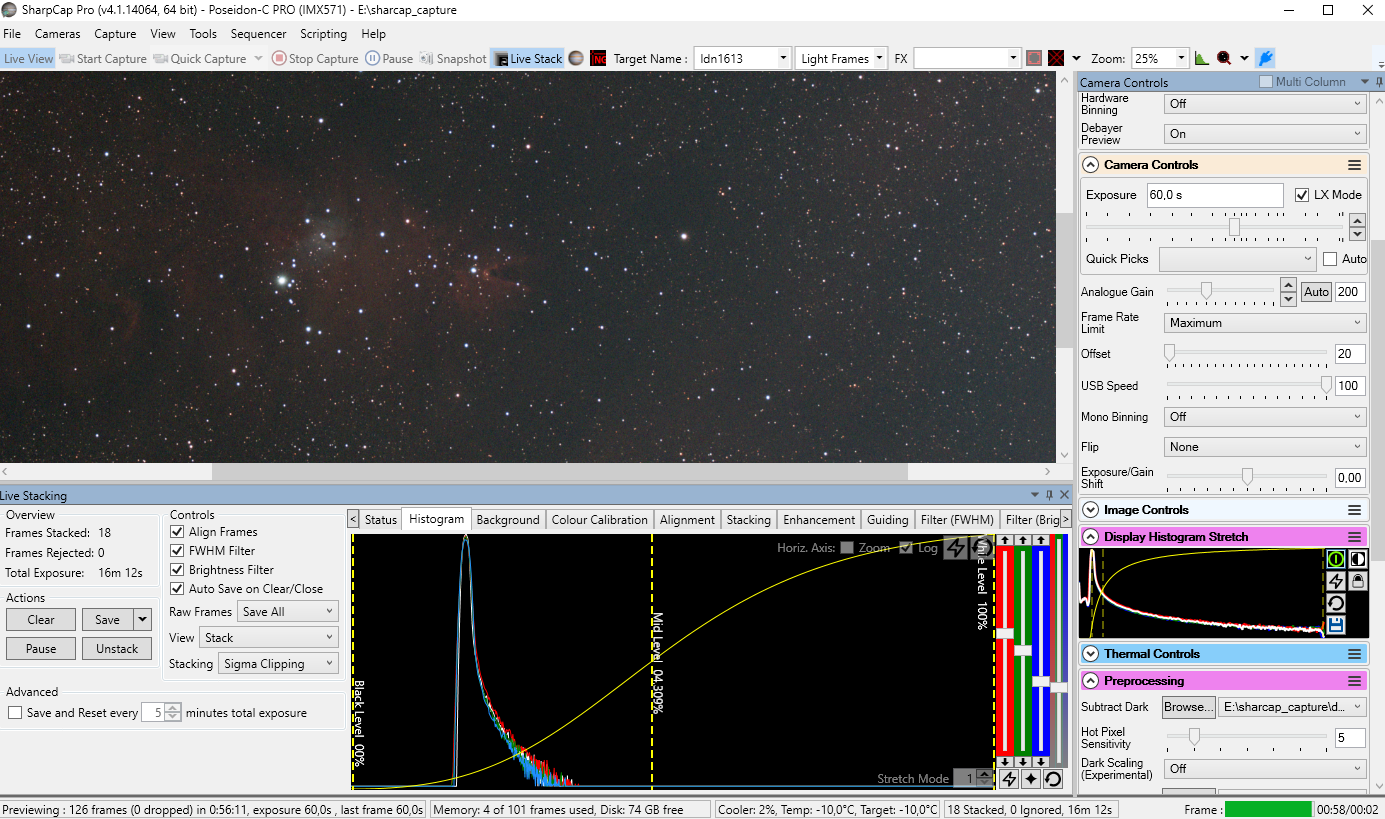Toggle the FWHM Filter checkbox
The height and width of the screenshot is (819, 1385).
[177, 551]
